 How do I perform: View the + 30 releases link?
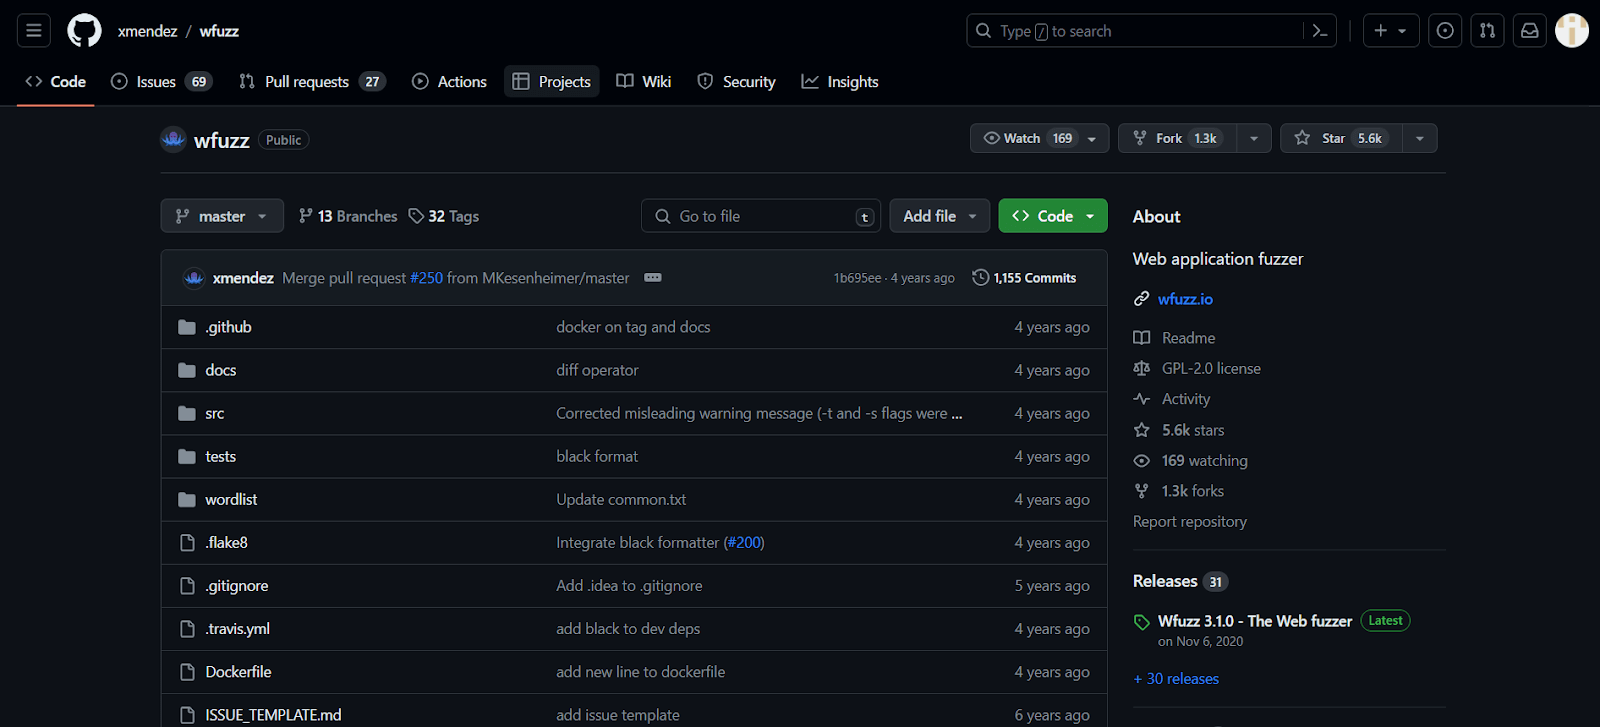(x=1176, y=678)
